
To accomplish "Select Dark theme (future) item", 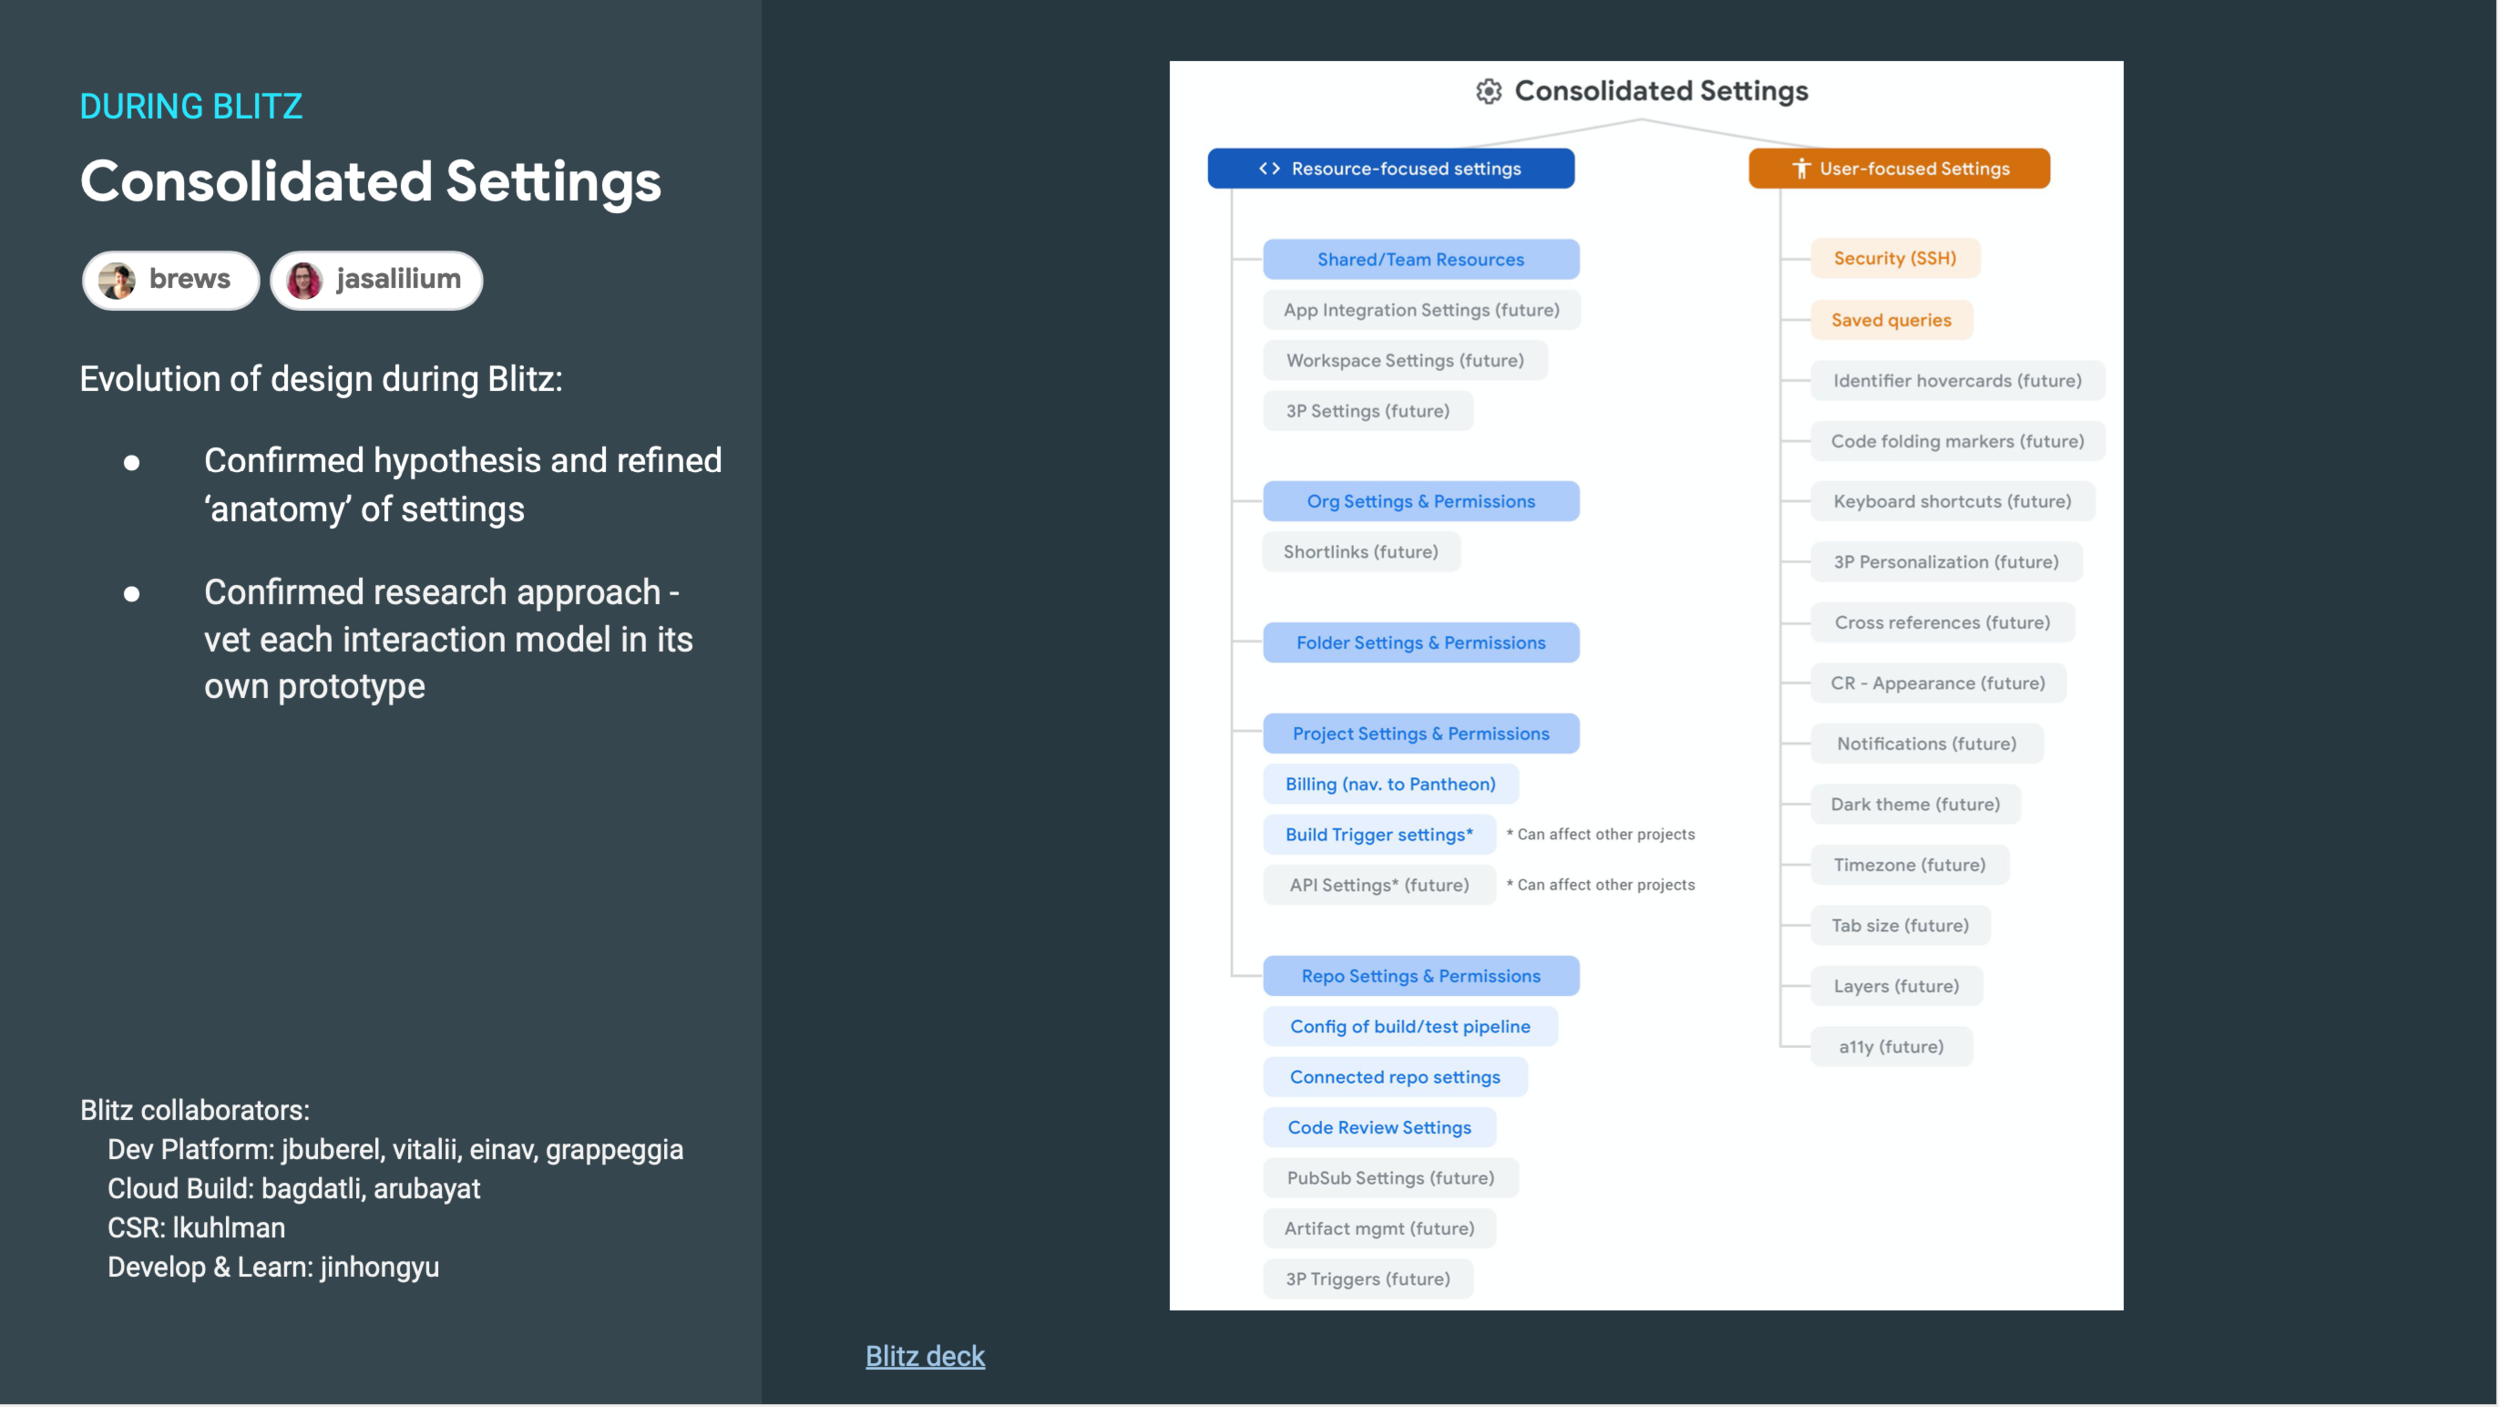I will coord(1914,804).
